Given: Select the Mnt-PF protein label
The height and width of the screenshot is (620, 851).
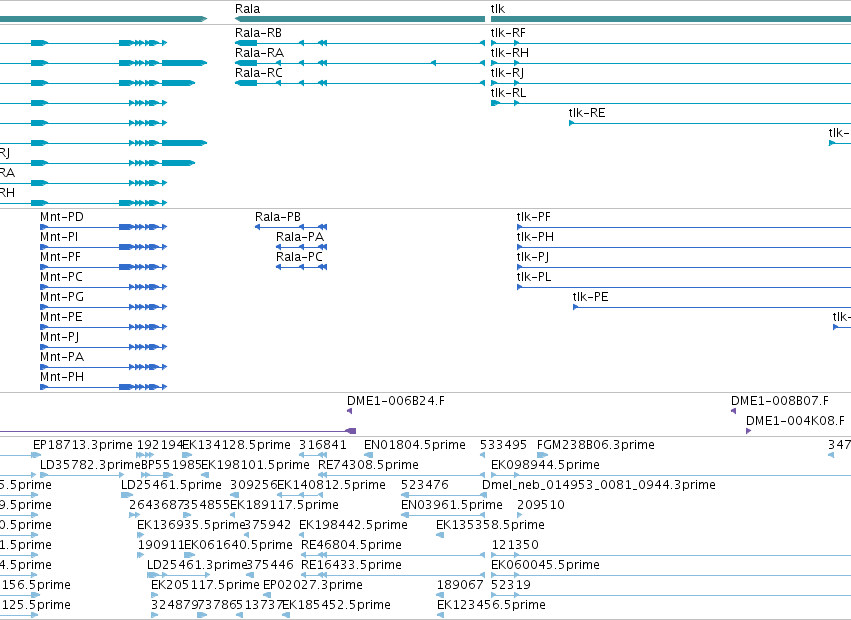Looking at the screenshot, I should [61, 257].
